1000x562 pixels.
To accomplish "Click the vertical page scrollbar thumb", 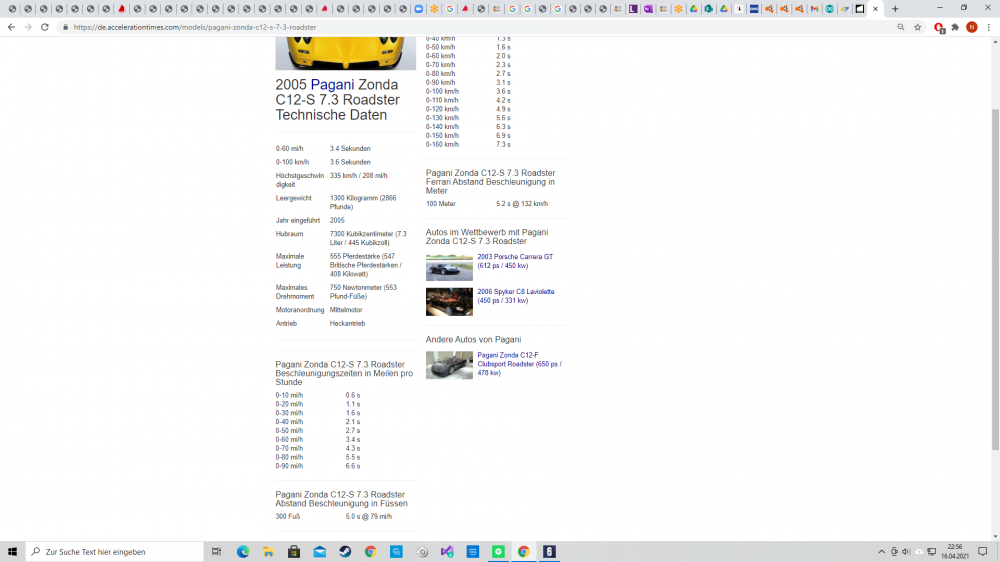I will [x=995, y=279].
